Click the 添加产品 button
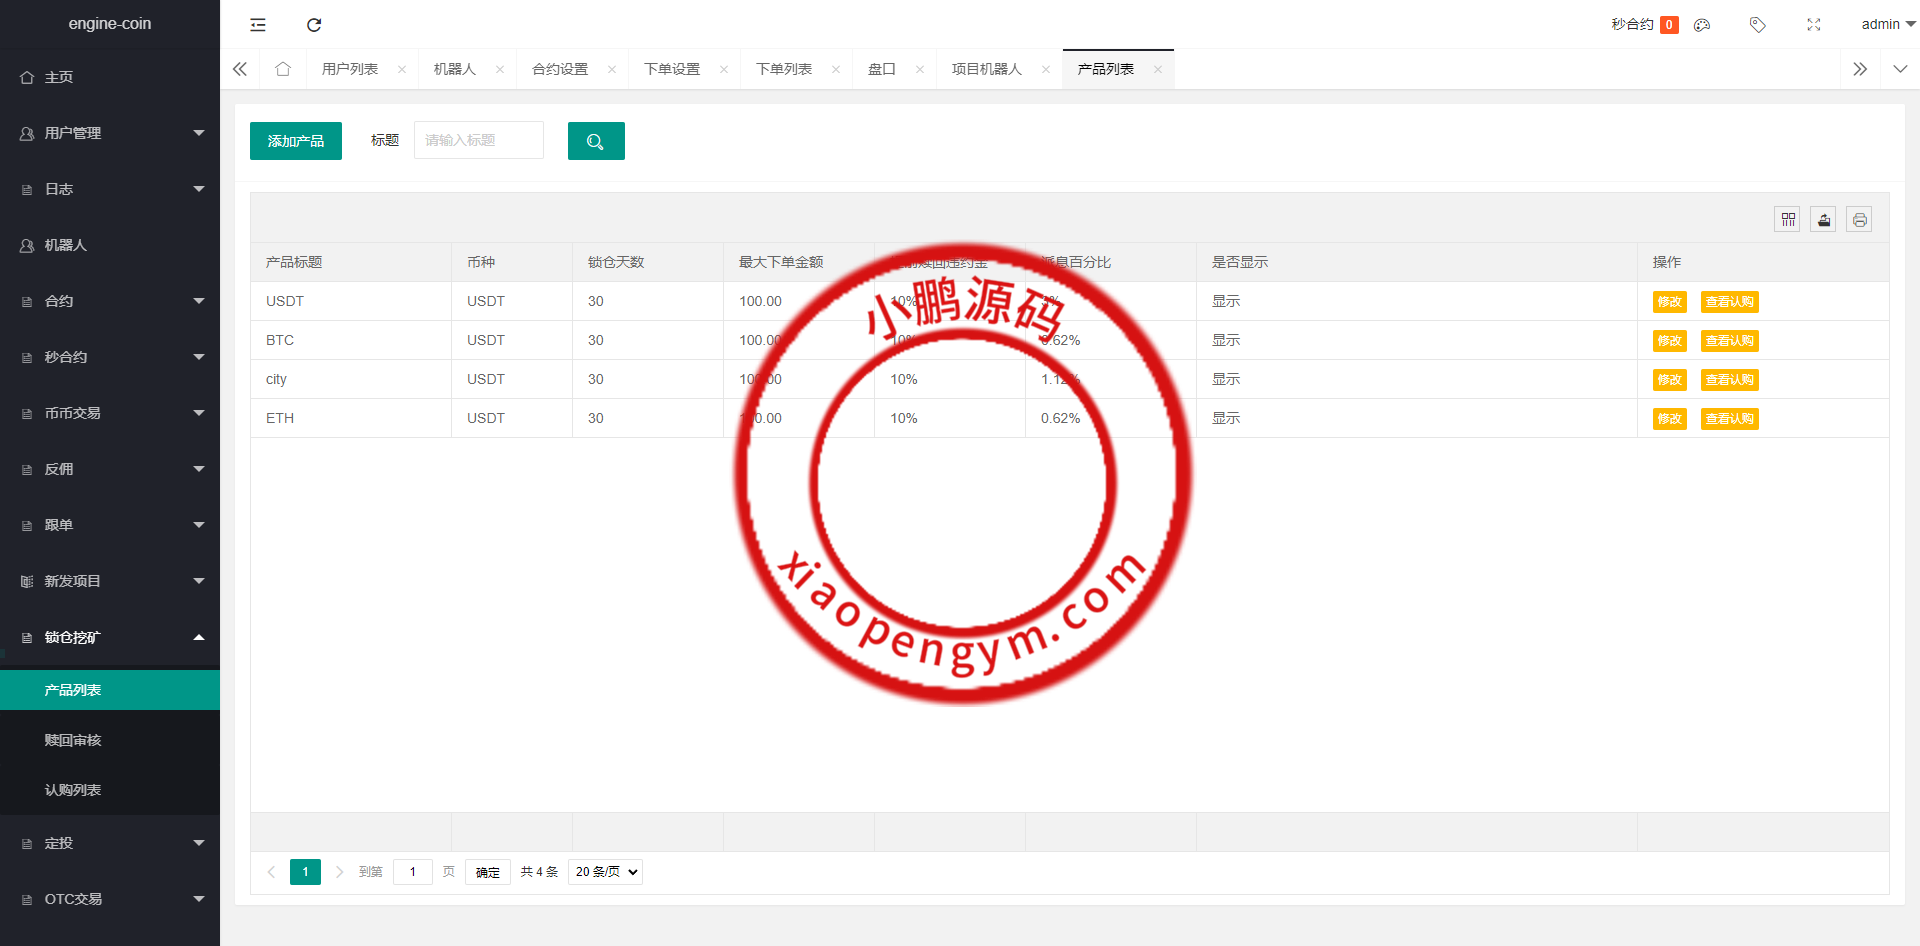 point(296,141)
